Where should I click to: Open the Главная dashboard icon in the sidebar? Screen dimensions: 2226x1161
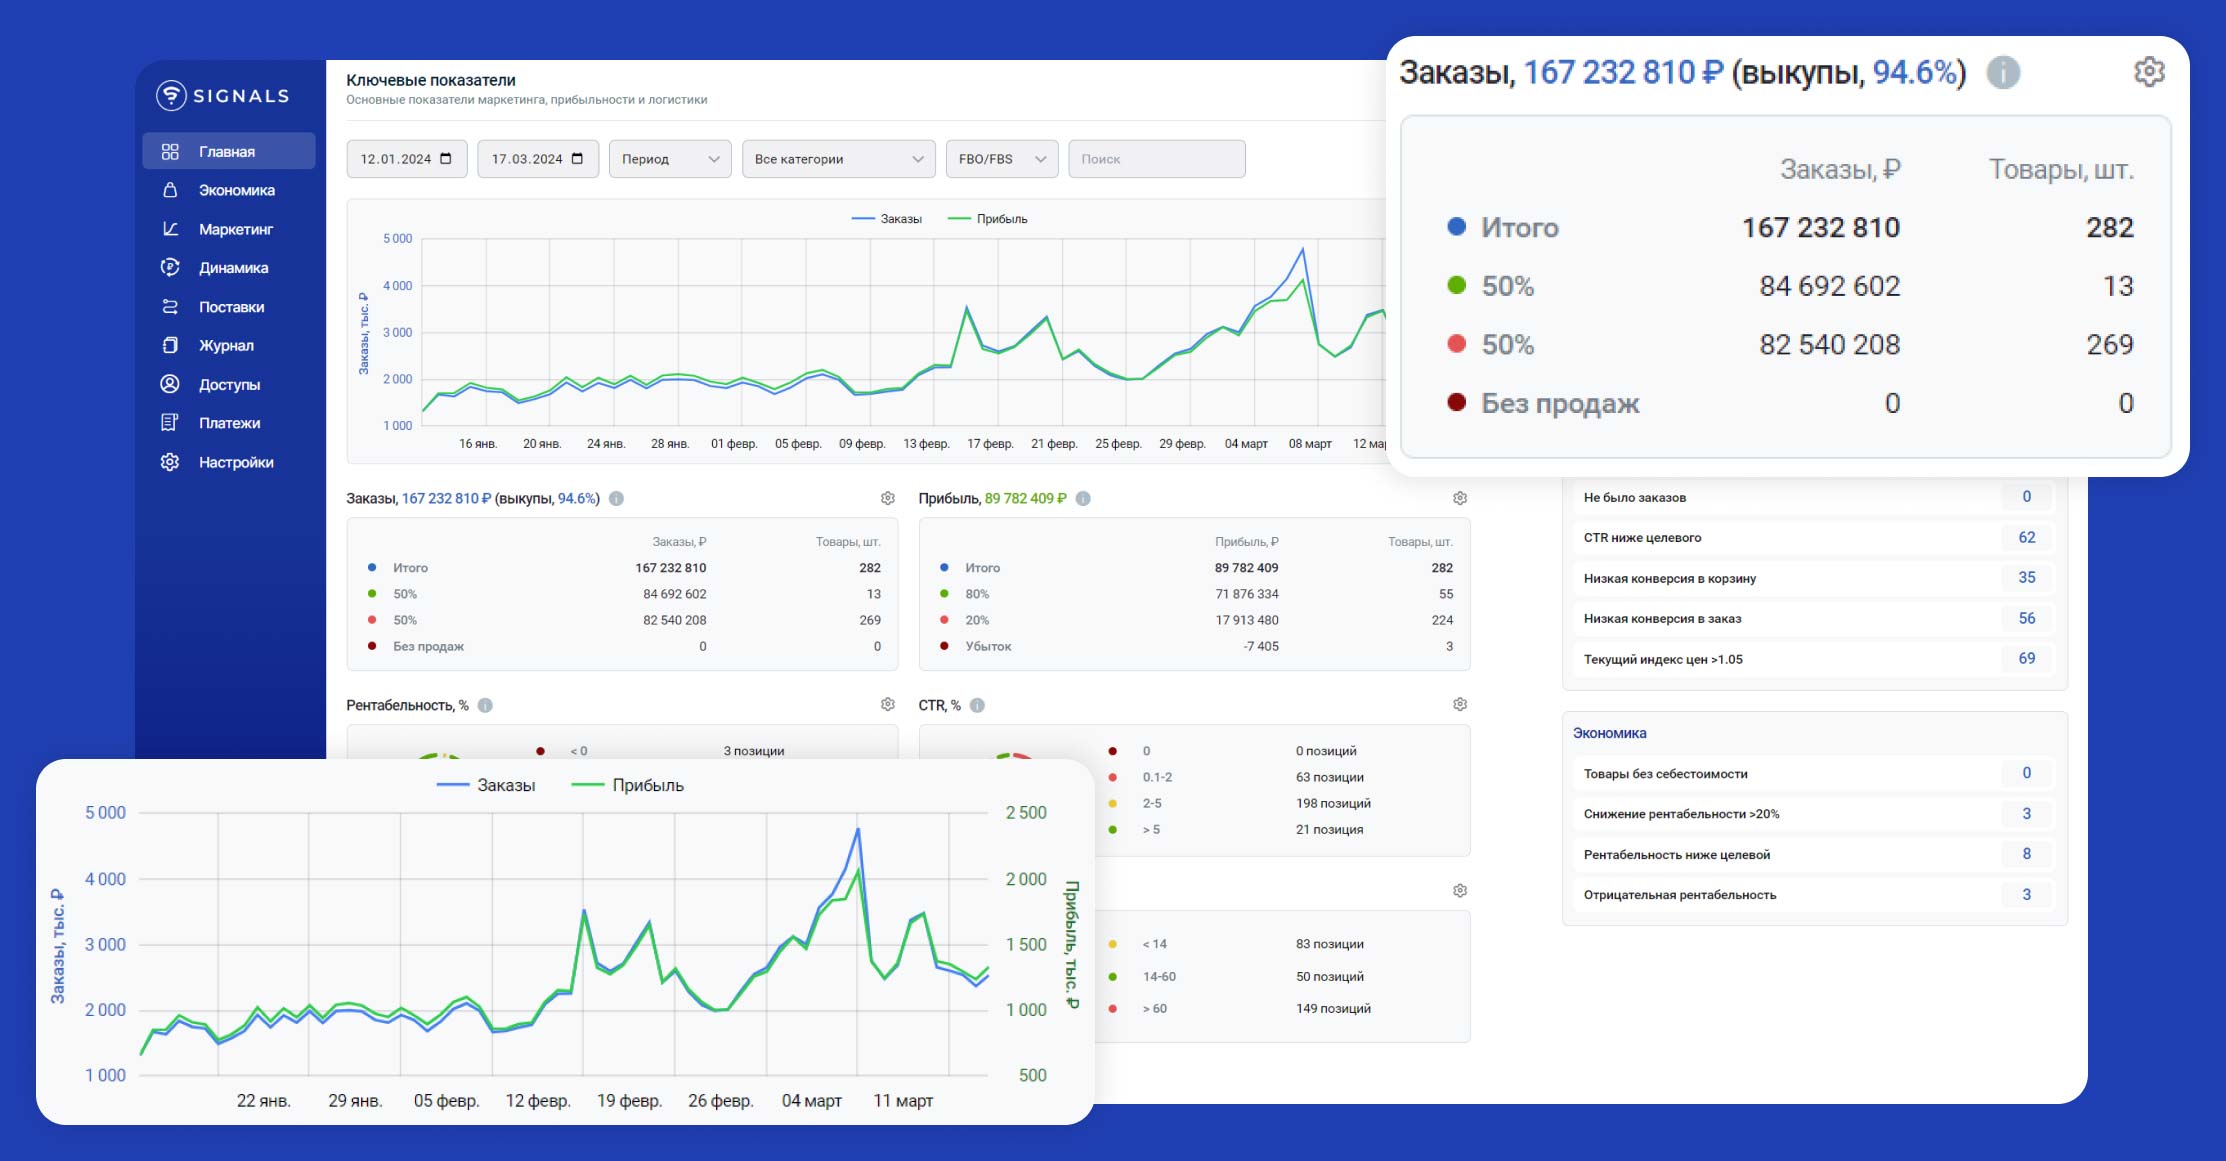(170, 151)
